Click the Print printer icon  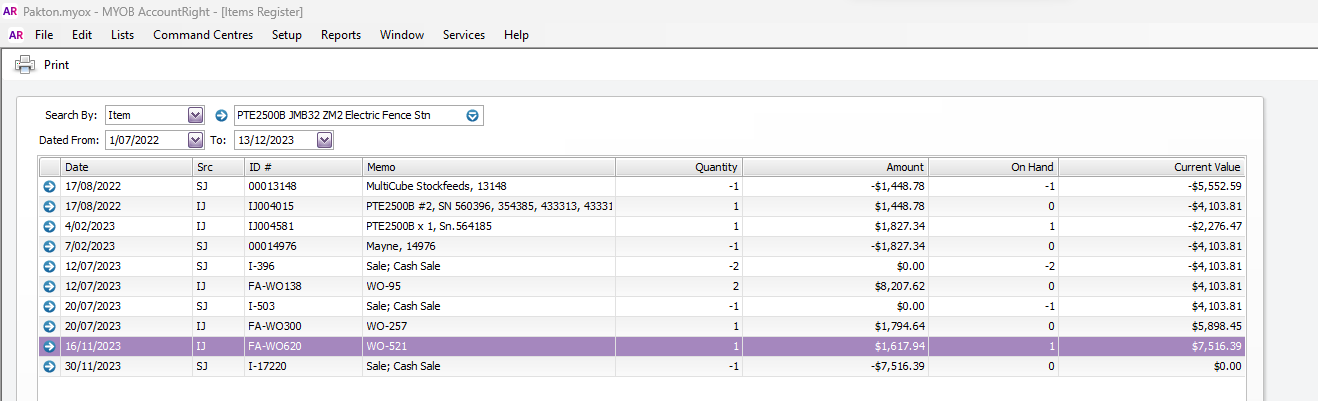25,65
